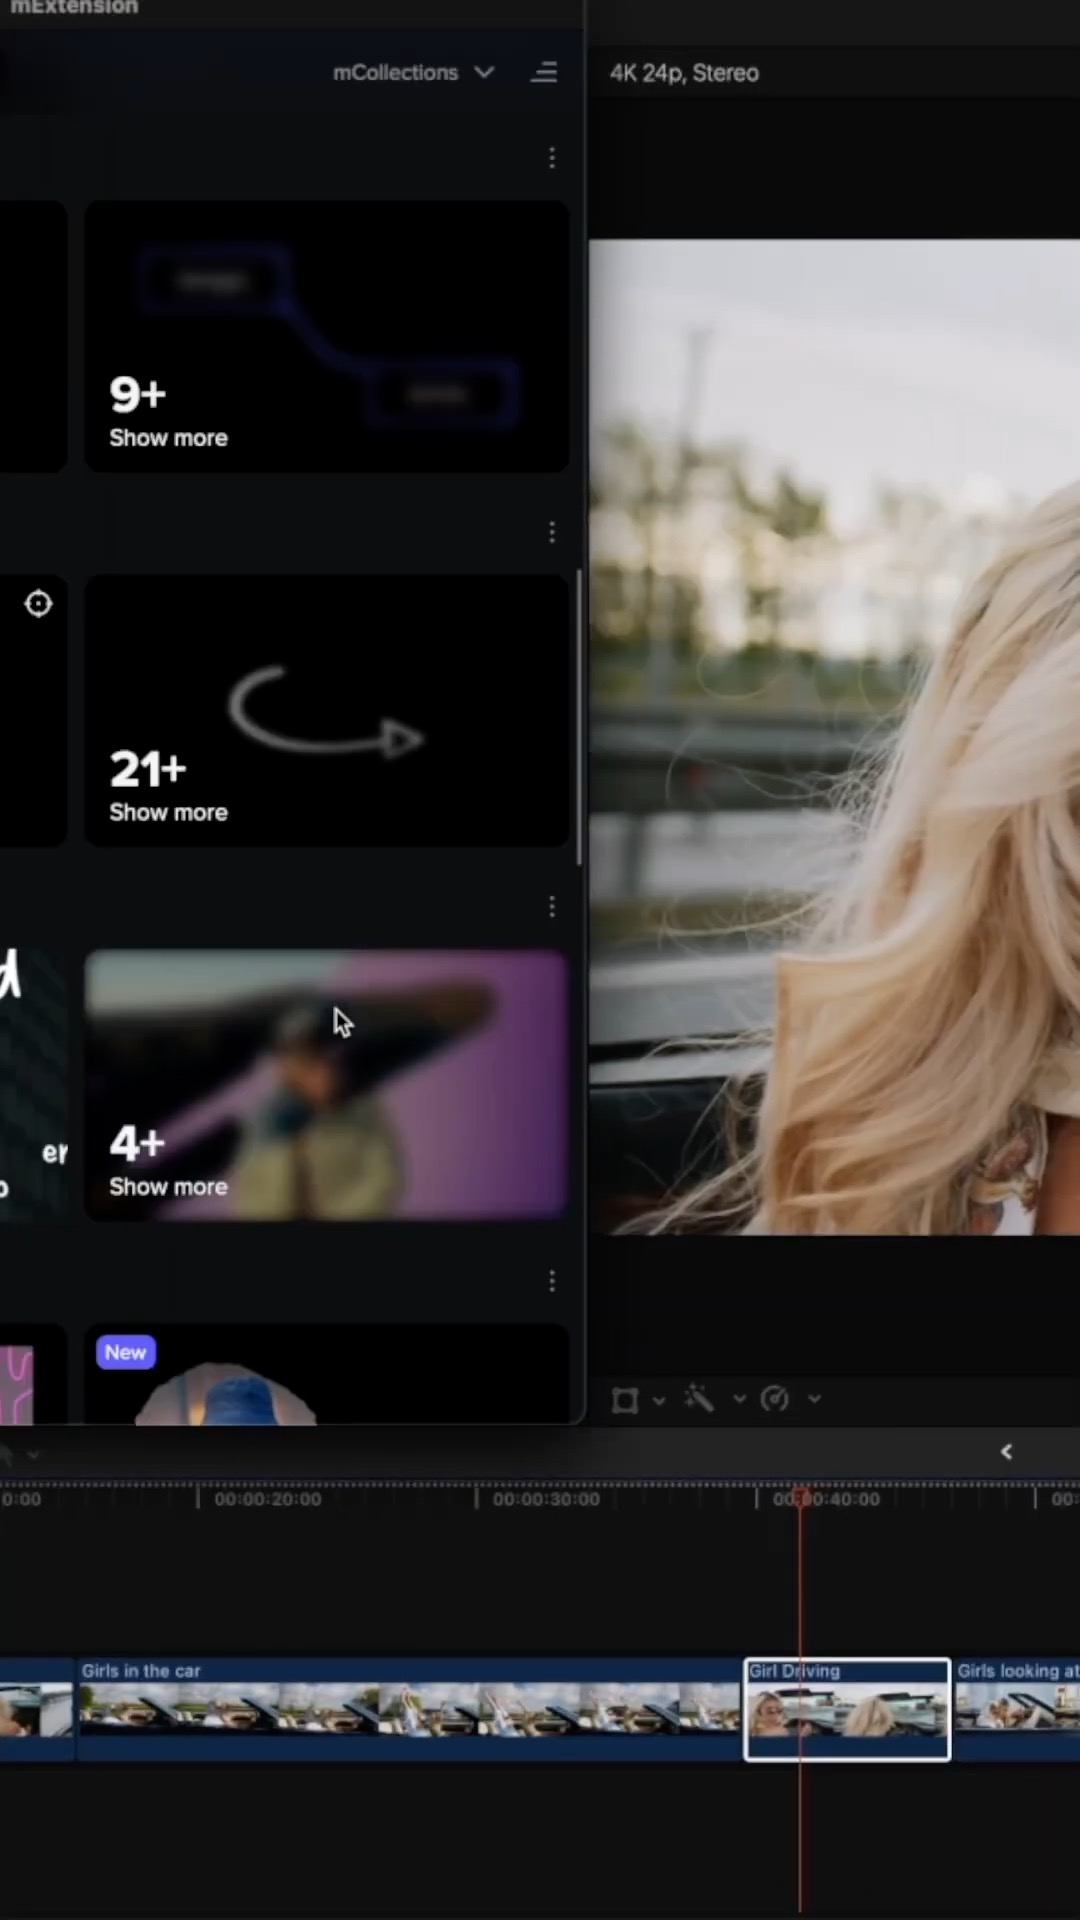This screenshot has width=1080, height=1920.
Task: Open three-dot menu above the 21+ card
Action: 552,532
